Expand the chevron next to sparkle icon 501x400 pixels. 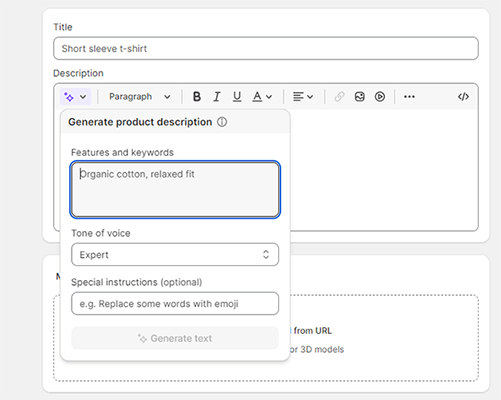83,97
